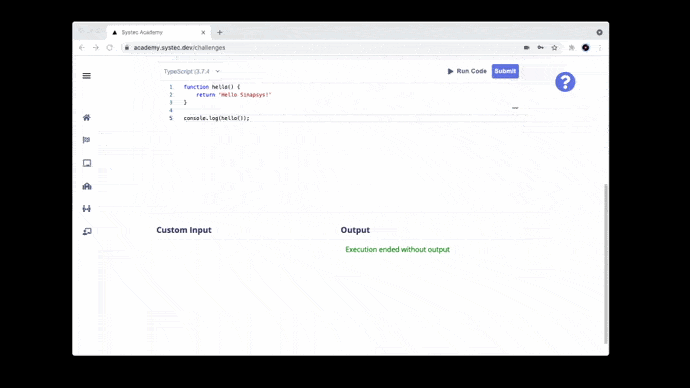This screenshot has width=690, height=388.
Task: Open the TypeScript language dropdown
Action: pos(191,71)
